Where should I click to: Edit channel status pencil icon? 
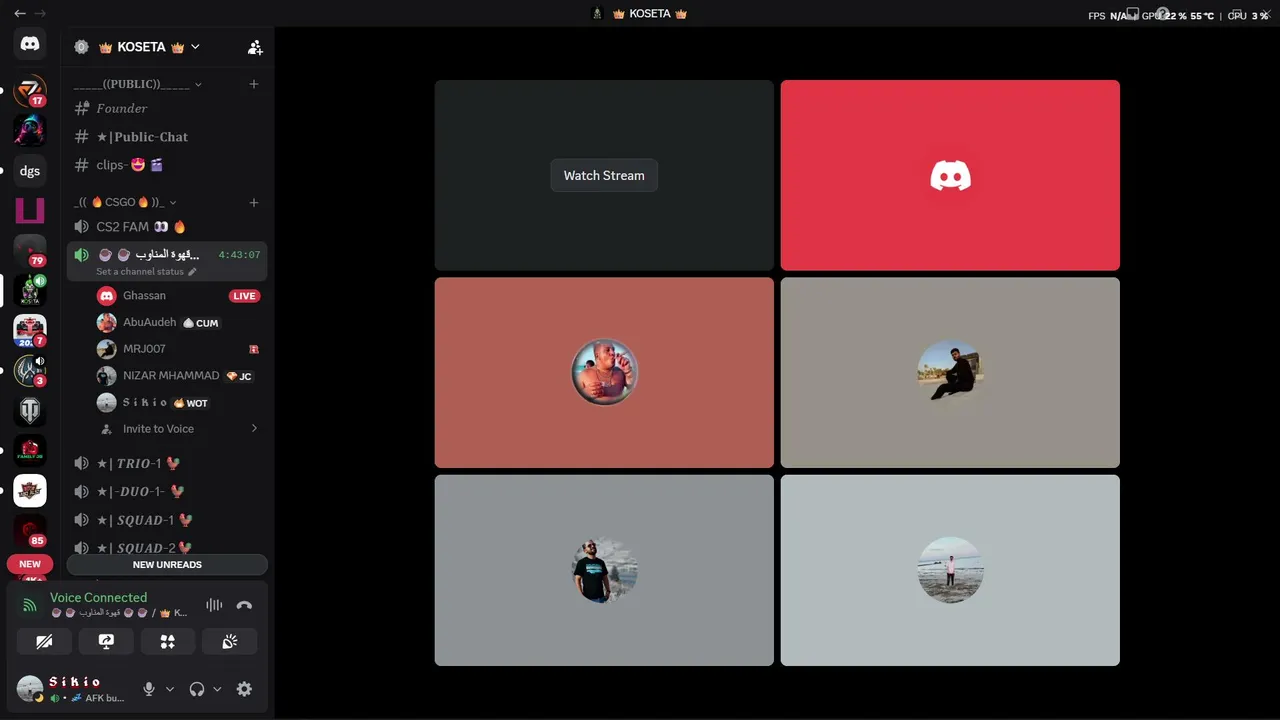(x=193, y=272)
